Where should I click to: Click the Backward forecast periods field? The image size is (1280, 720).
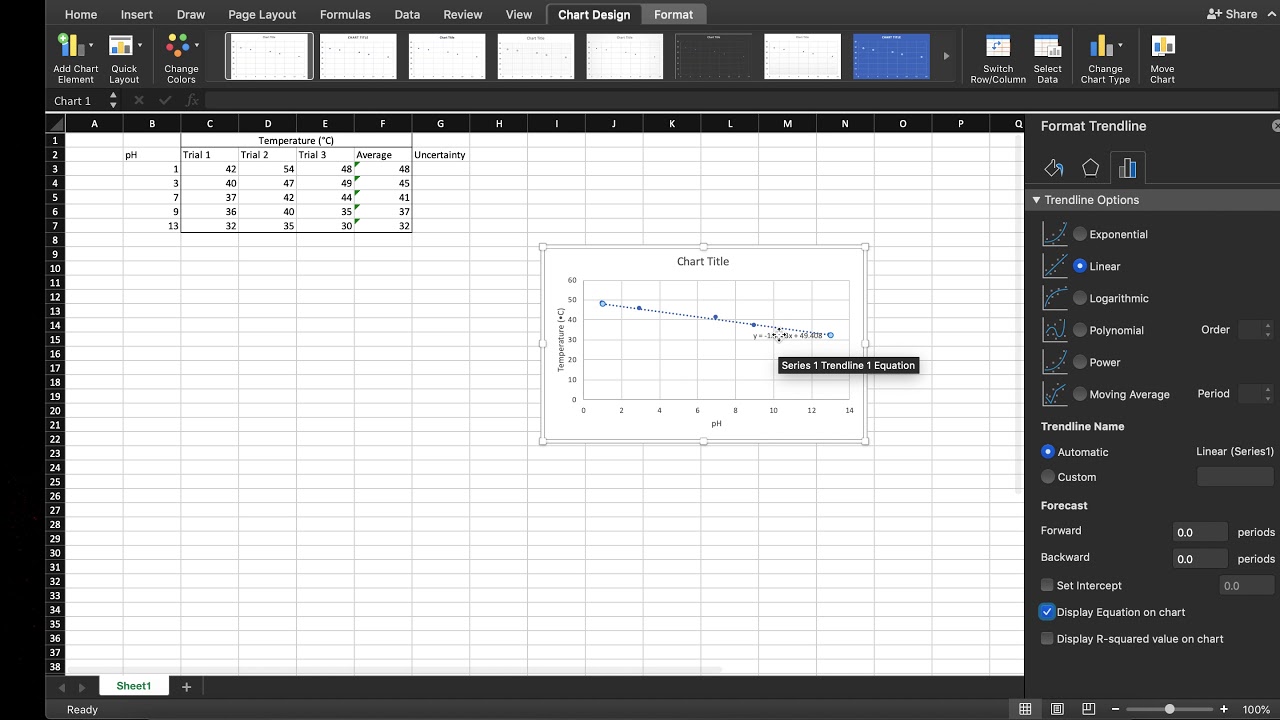tap(1200, 558)
